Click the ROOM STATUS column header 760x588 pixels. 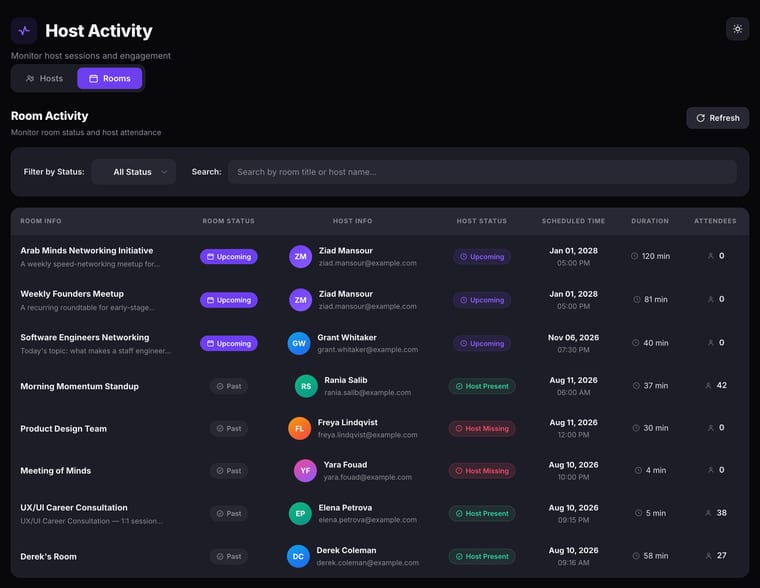tap(229, 221)
